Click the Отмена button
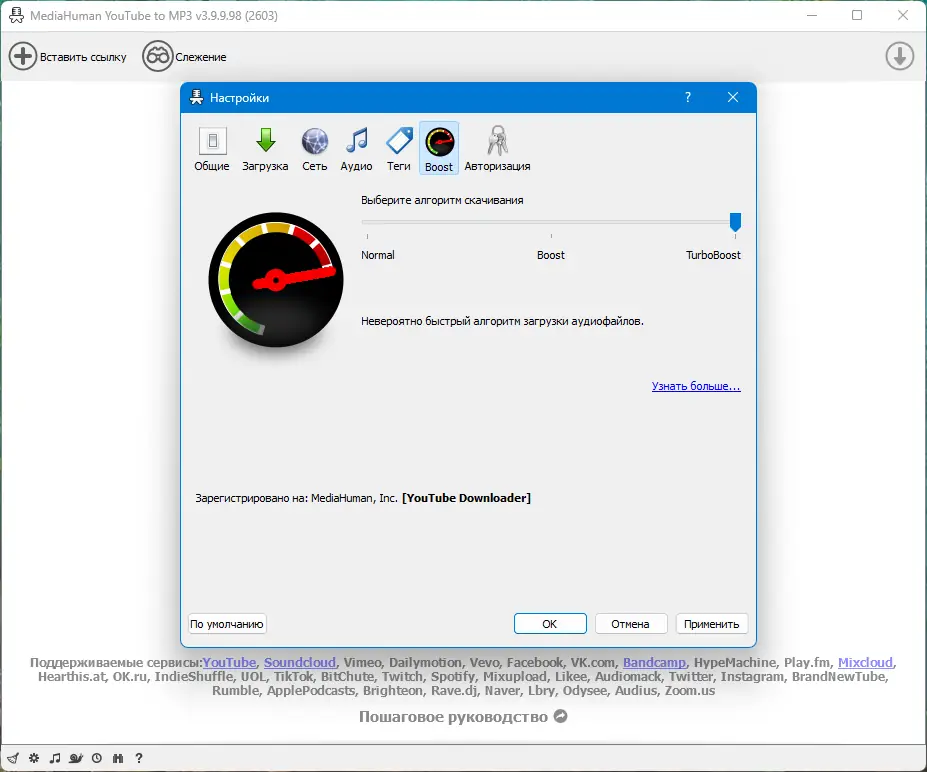This screenshot has height=772, width=927. (x=631, y=624)
